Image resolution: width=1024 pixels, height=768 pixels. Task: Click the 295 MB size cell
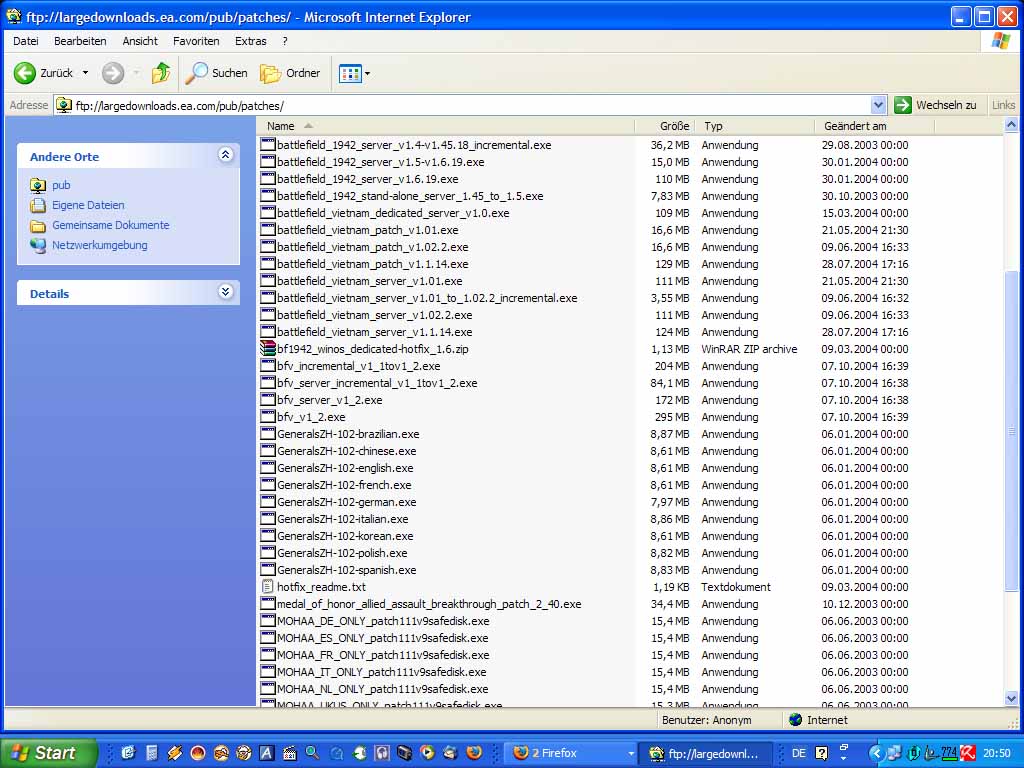tap(672, 417)
